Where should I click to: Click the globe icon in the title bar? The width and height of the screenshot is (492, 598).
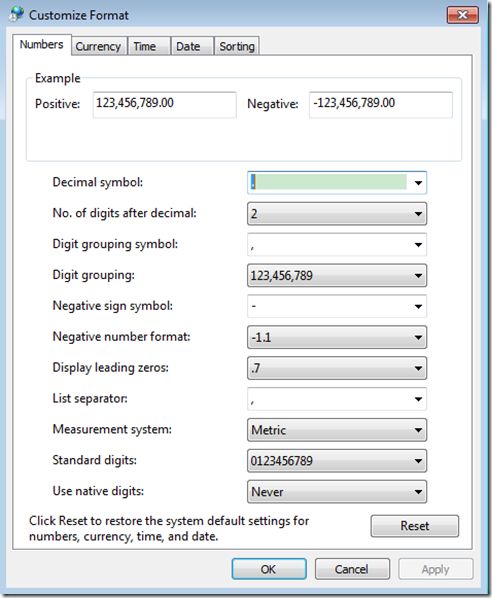coord(16,14)
